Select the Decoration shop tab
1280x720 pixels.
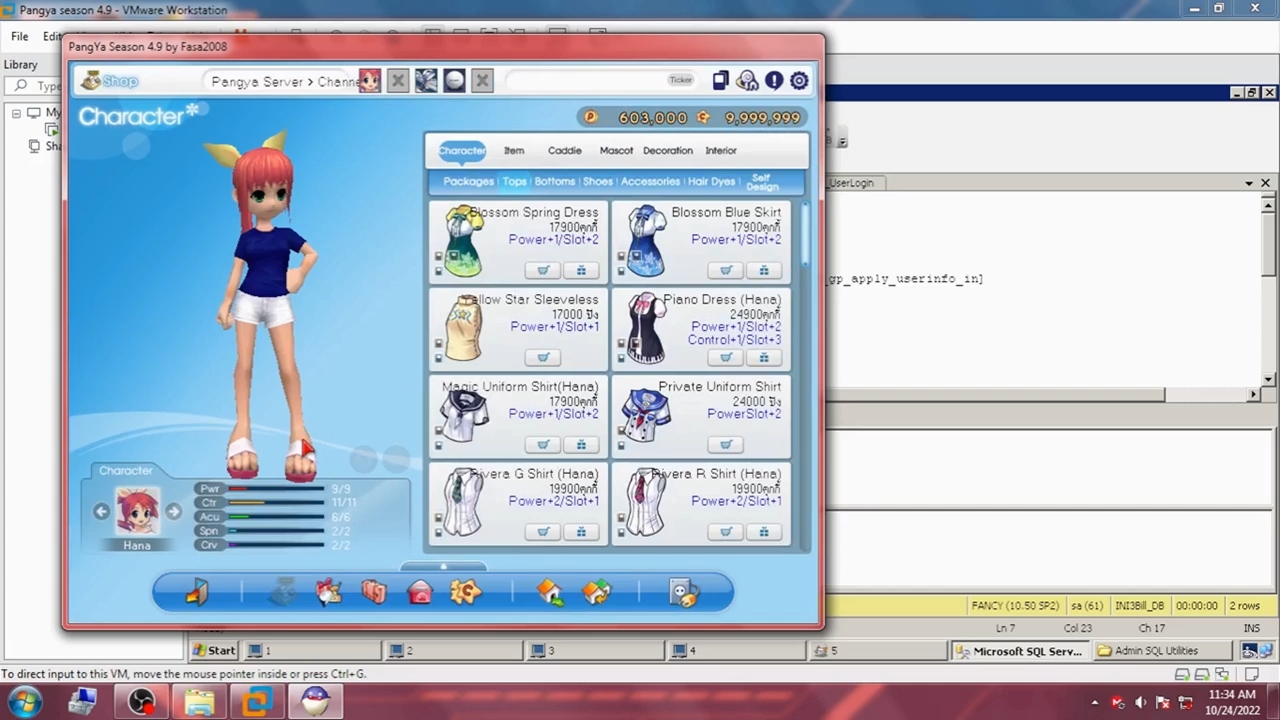667,151
